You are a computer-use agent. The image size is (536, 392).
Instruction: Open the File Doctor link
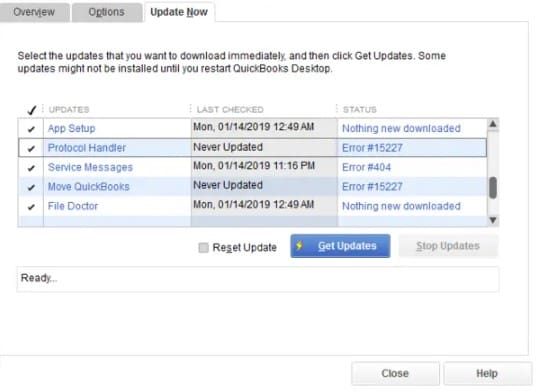pos(73,206)
